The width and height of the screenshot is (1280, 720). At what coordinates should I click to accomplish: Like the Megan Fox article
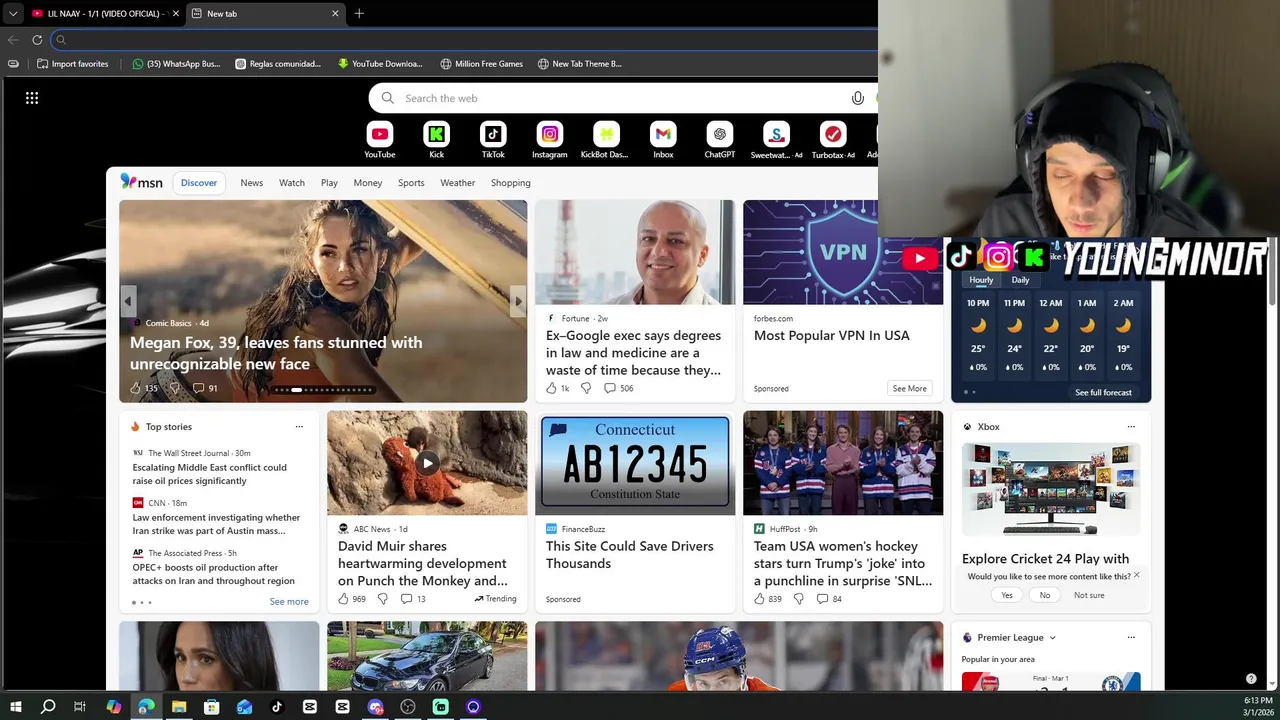pyautogui.click(x=136, y=388)
